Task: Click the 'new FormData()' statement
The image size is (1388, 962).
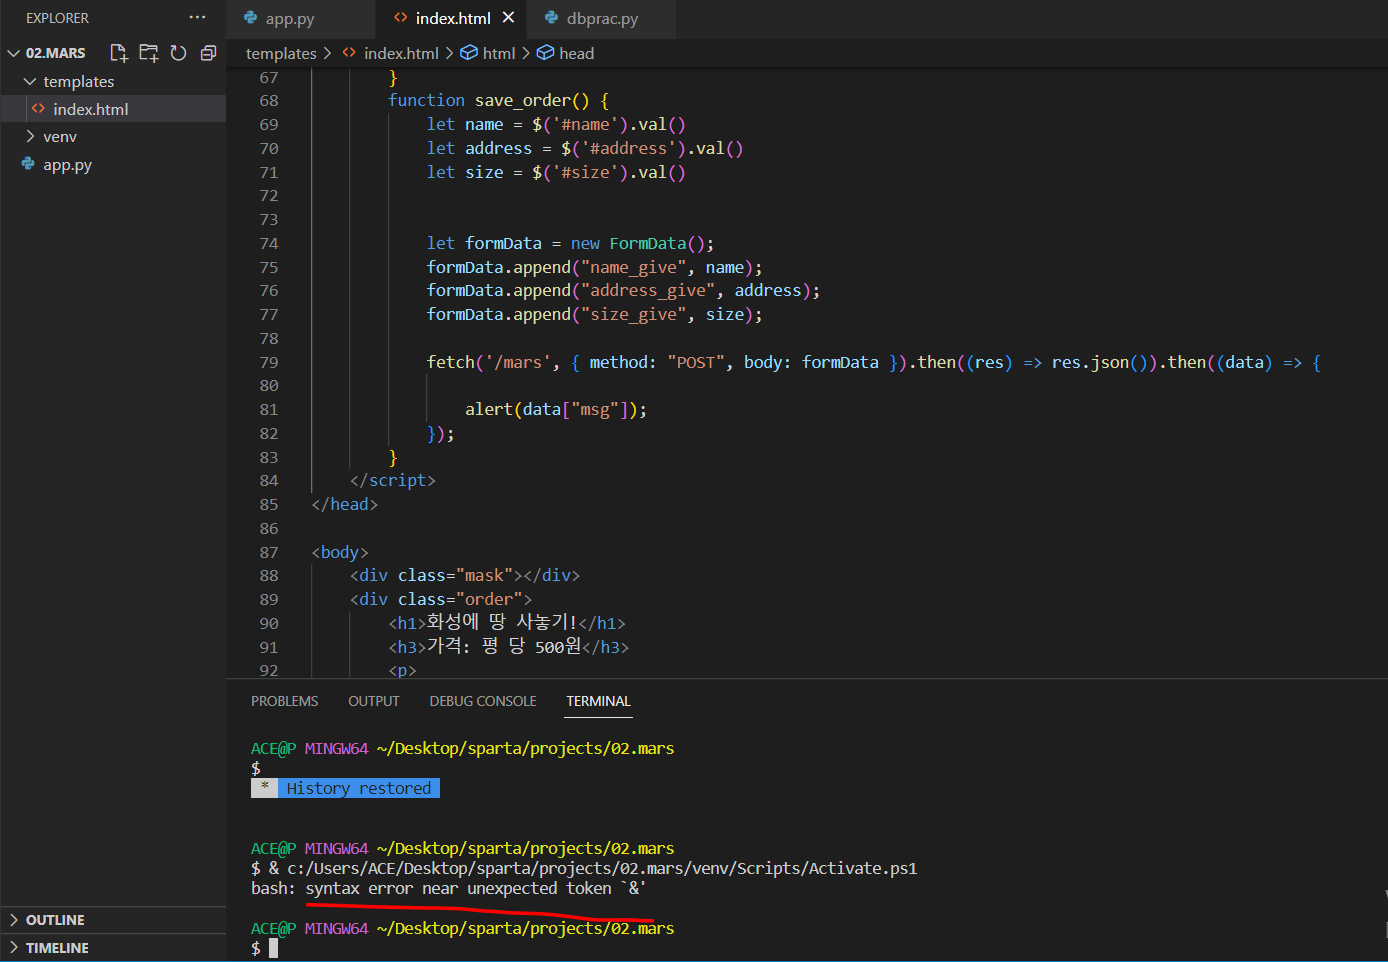Action: [x=571, y=244]
